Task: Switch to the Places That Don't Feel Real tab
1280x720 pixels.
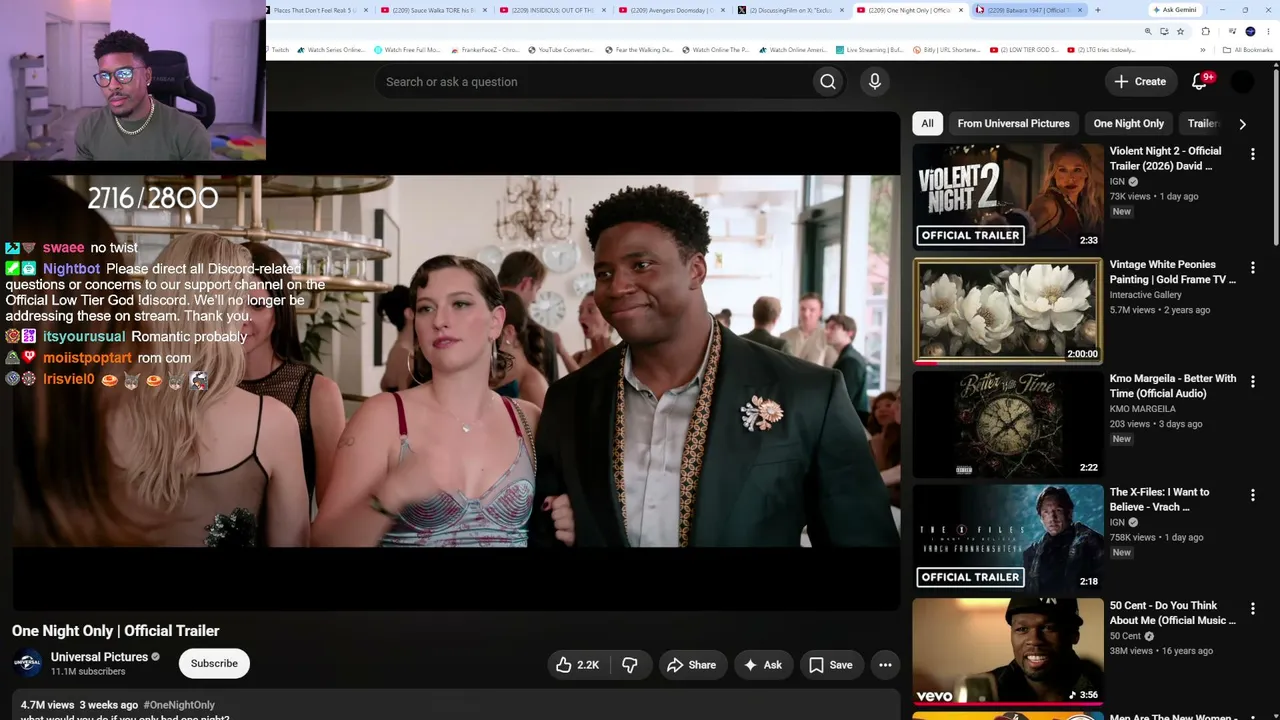Action: [x=314, y=10]
